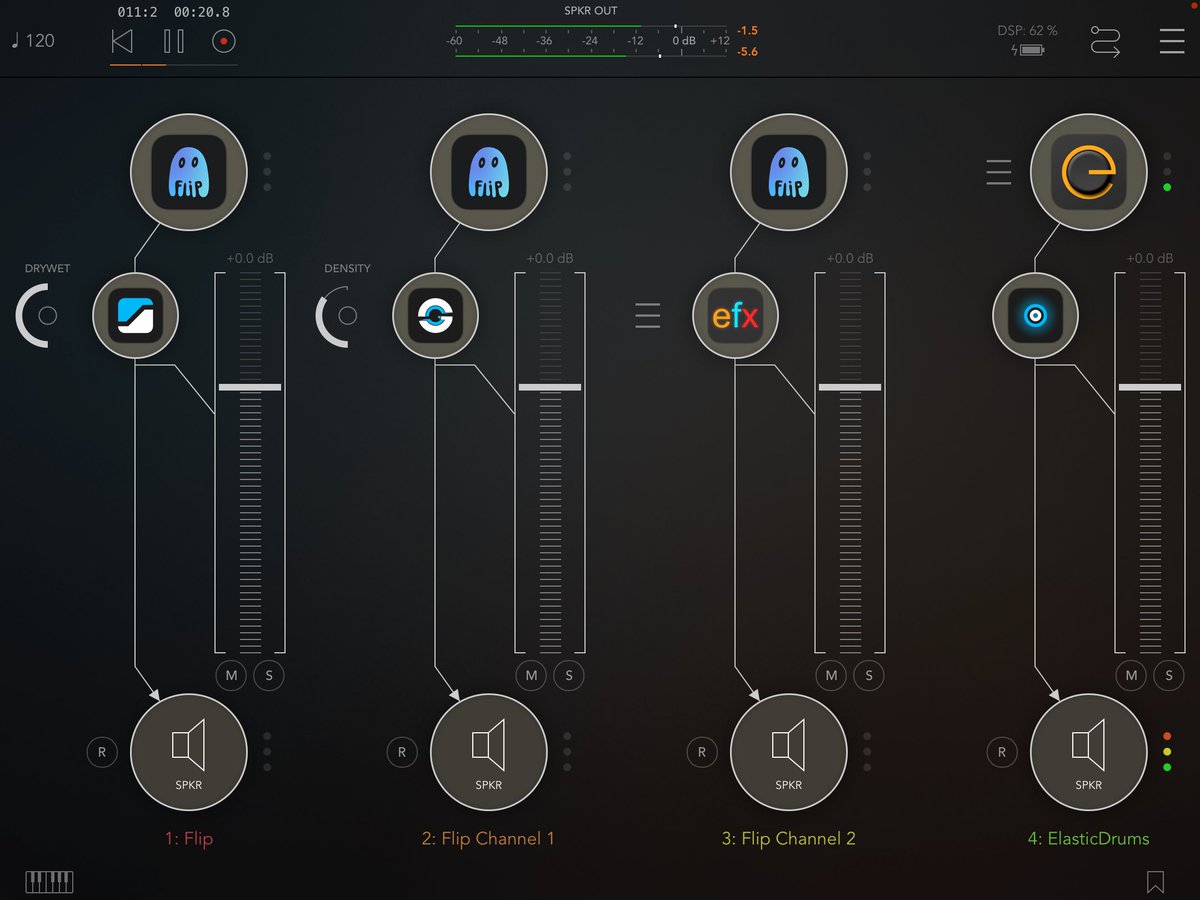Select SPKR output of channel 1: Flip
Screen dimensions: 1200x900
189,752
